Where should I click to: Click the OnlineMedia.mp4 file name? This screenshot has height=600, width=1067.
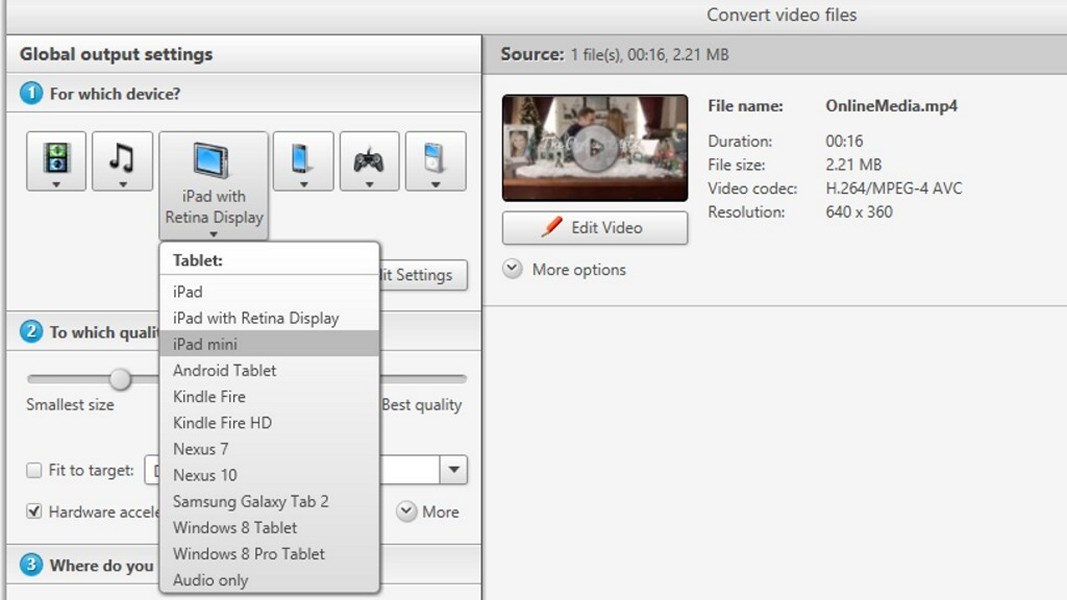click(x=891, y=106)
